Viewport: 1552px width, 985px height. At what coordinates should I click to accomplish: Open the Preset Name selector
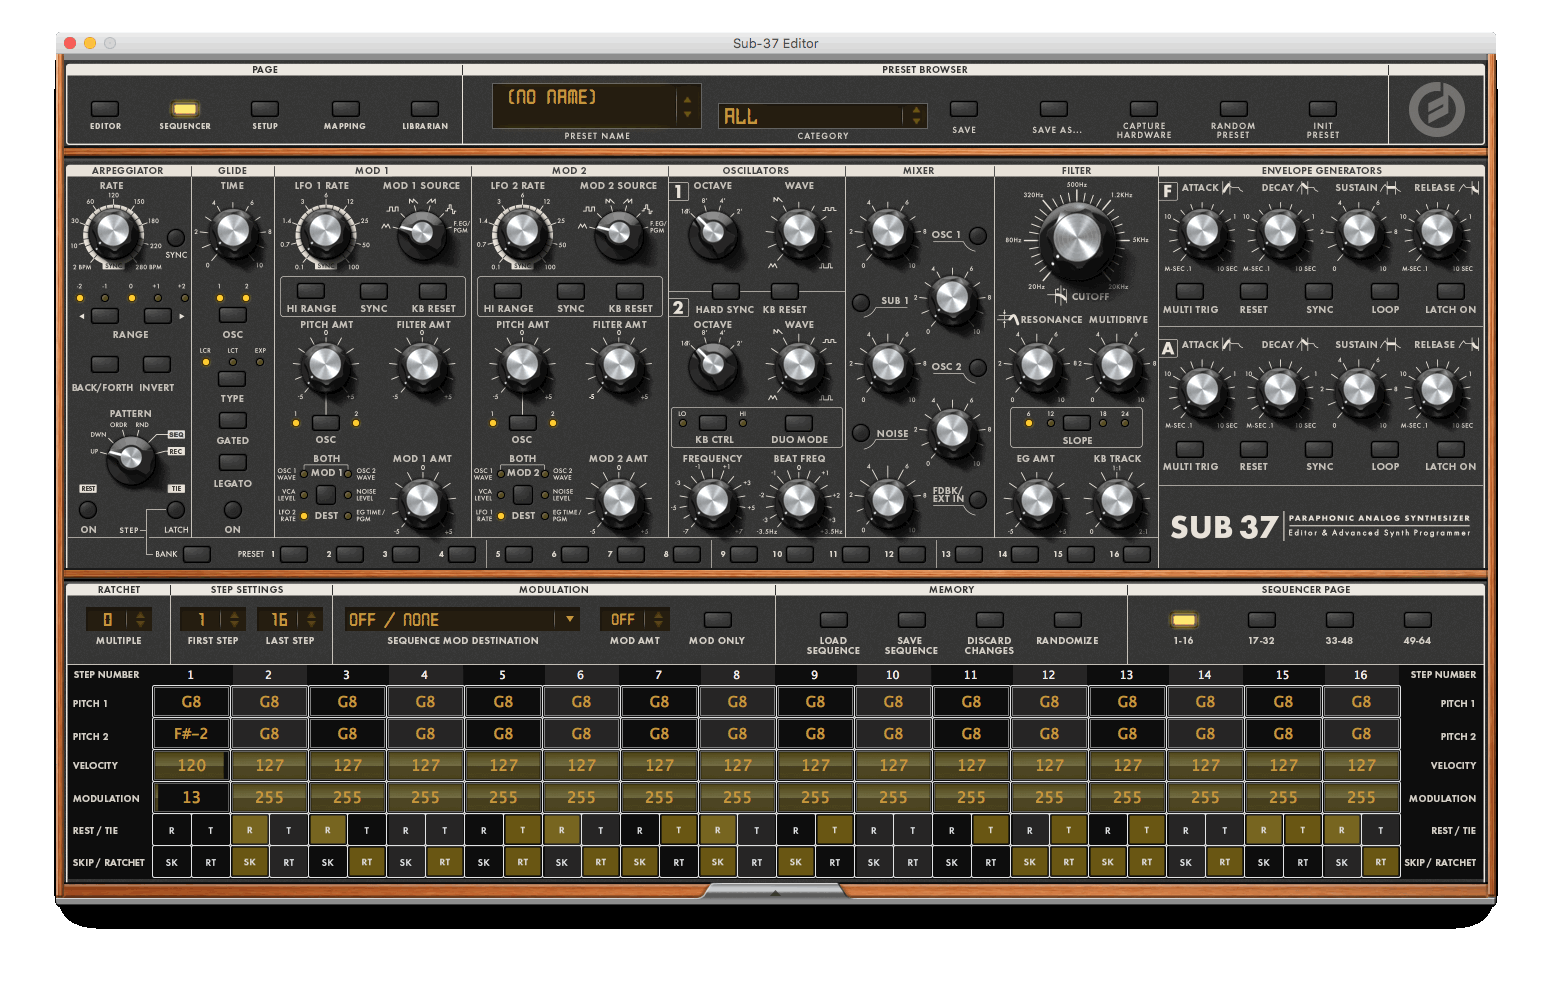(584, 105)
